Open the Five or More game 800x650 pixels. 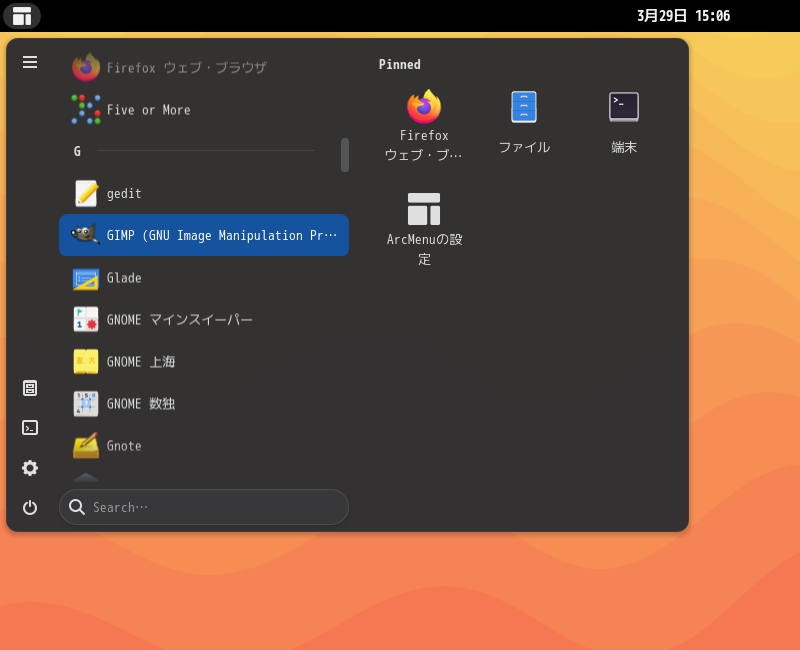(x=204, y=110)
